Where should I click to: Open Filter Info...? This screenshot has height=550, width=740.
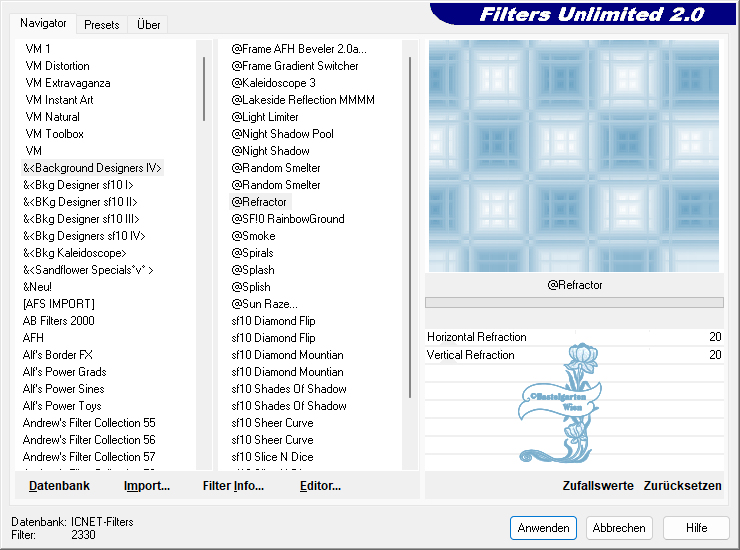pyautogui.click(x=233, y=486)
